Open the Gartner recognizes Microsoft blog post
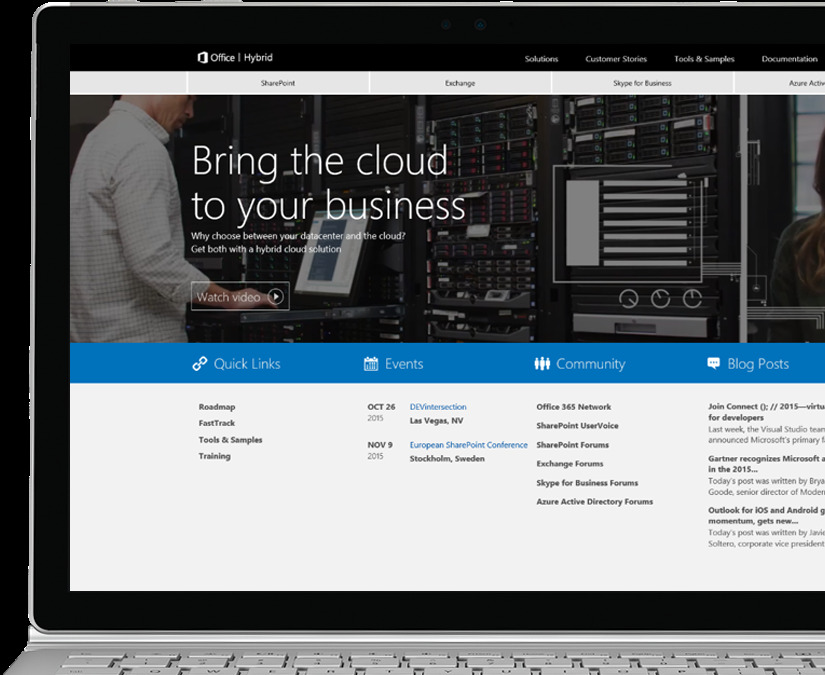Image resolution: width=825 pixels, height=675 pixels. coord(766,464)
